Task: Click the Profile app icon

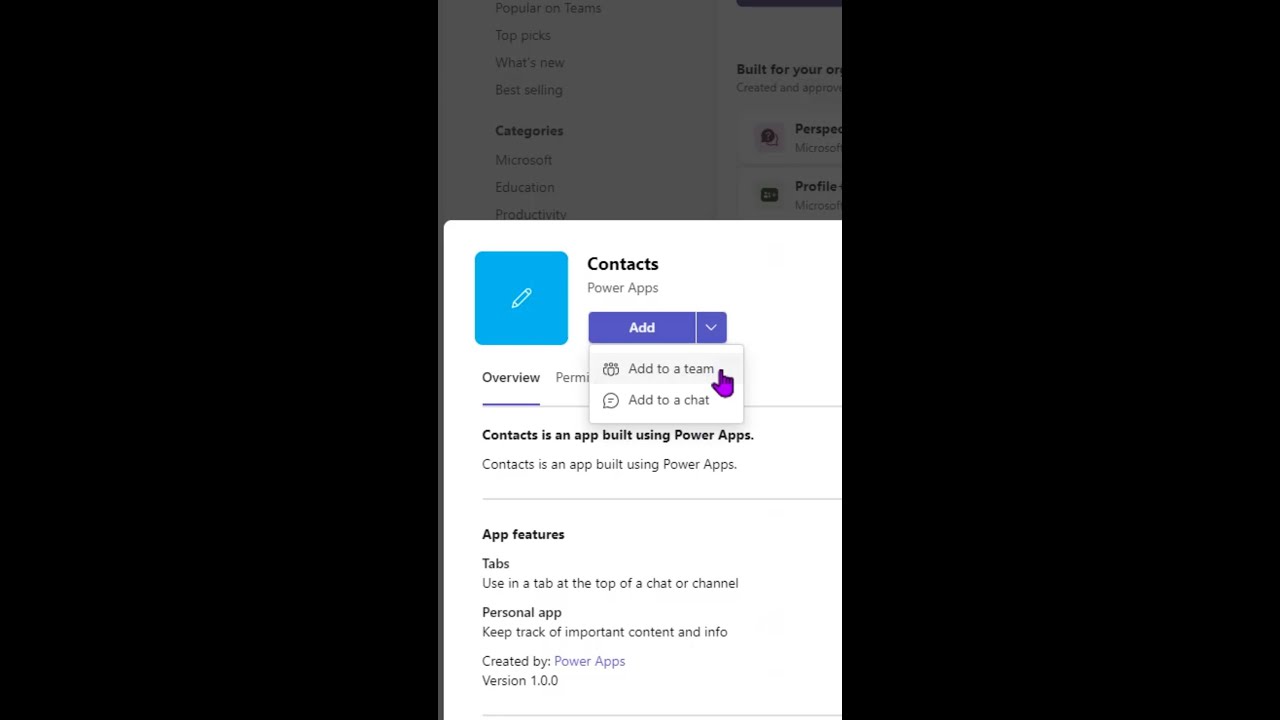Action: (x=769, y=195)
